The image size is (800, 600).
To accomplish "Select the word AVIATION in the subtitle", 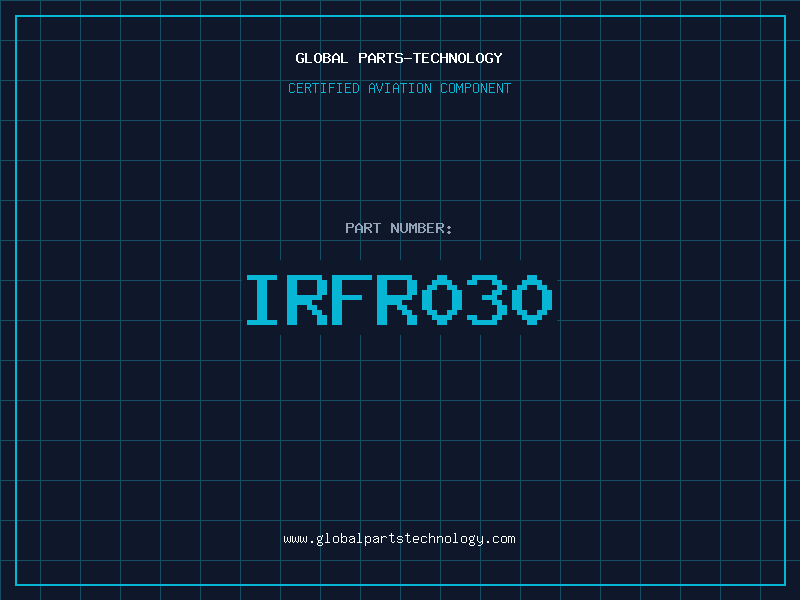I will 399,88.
